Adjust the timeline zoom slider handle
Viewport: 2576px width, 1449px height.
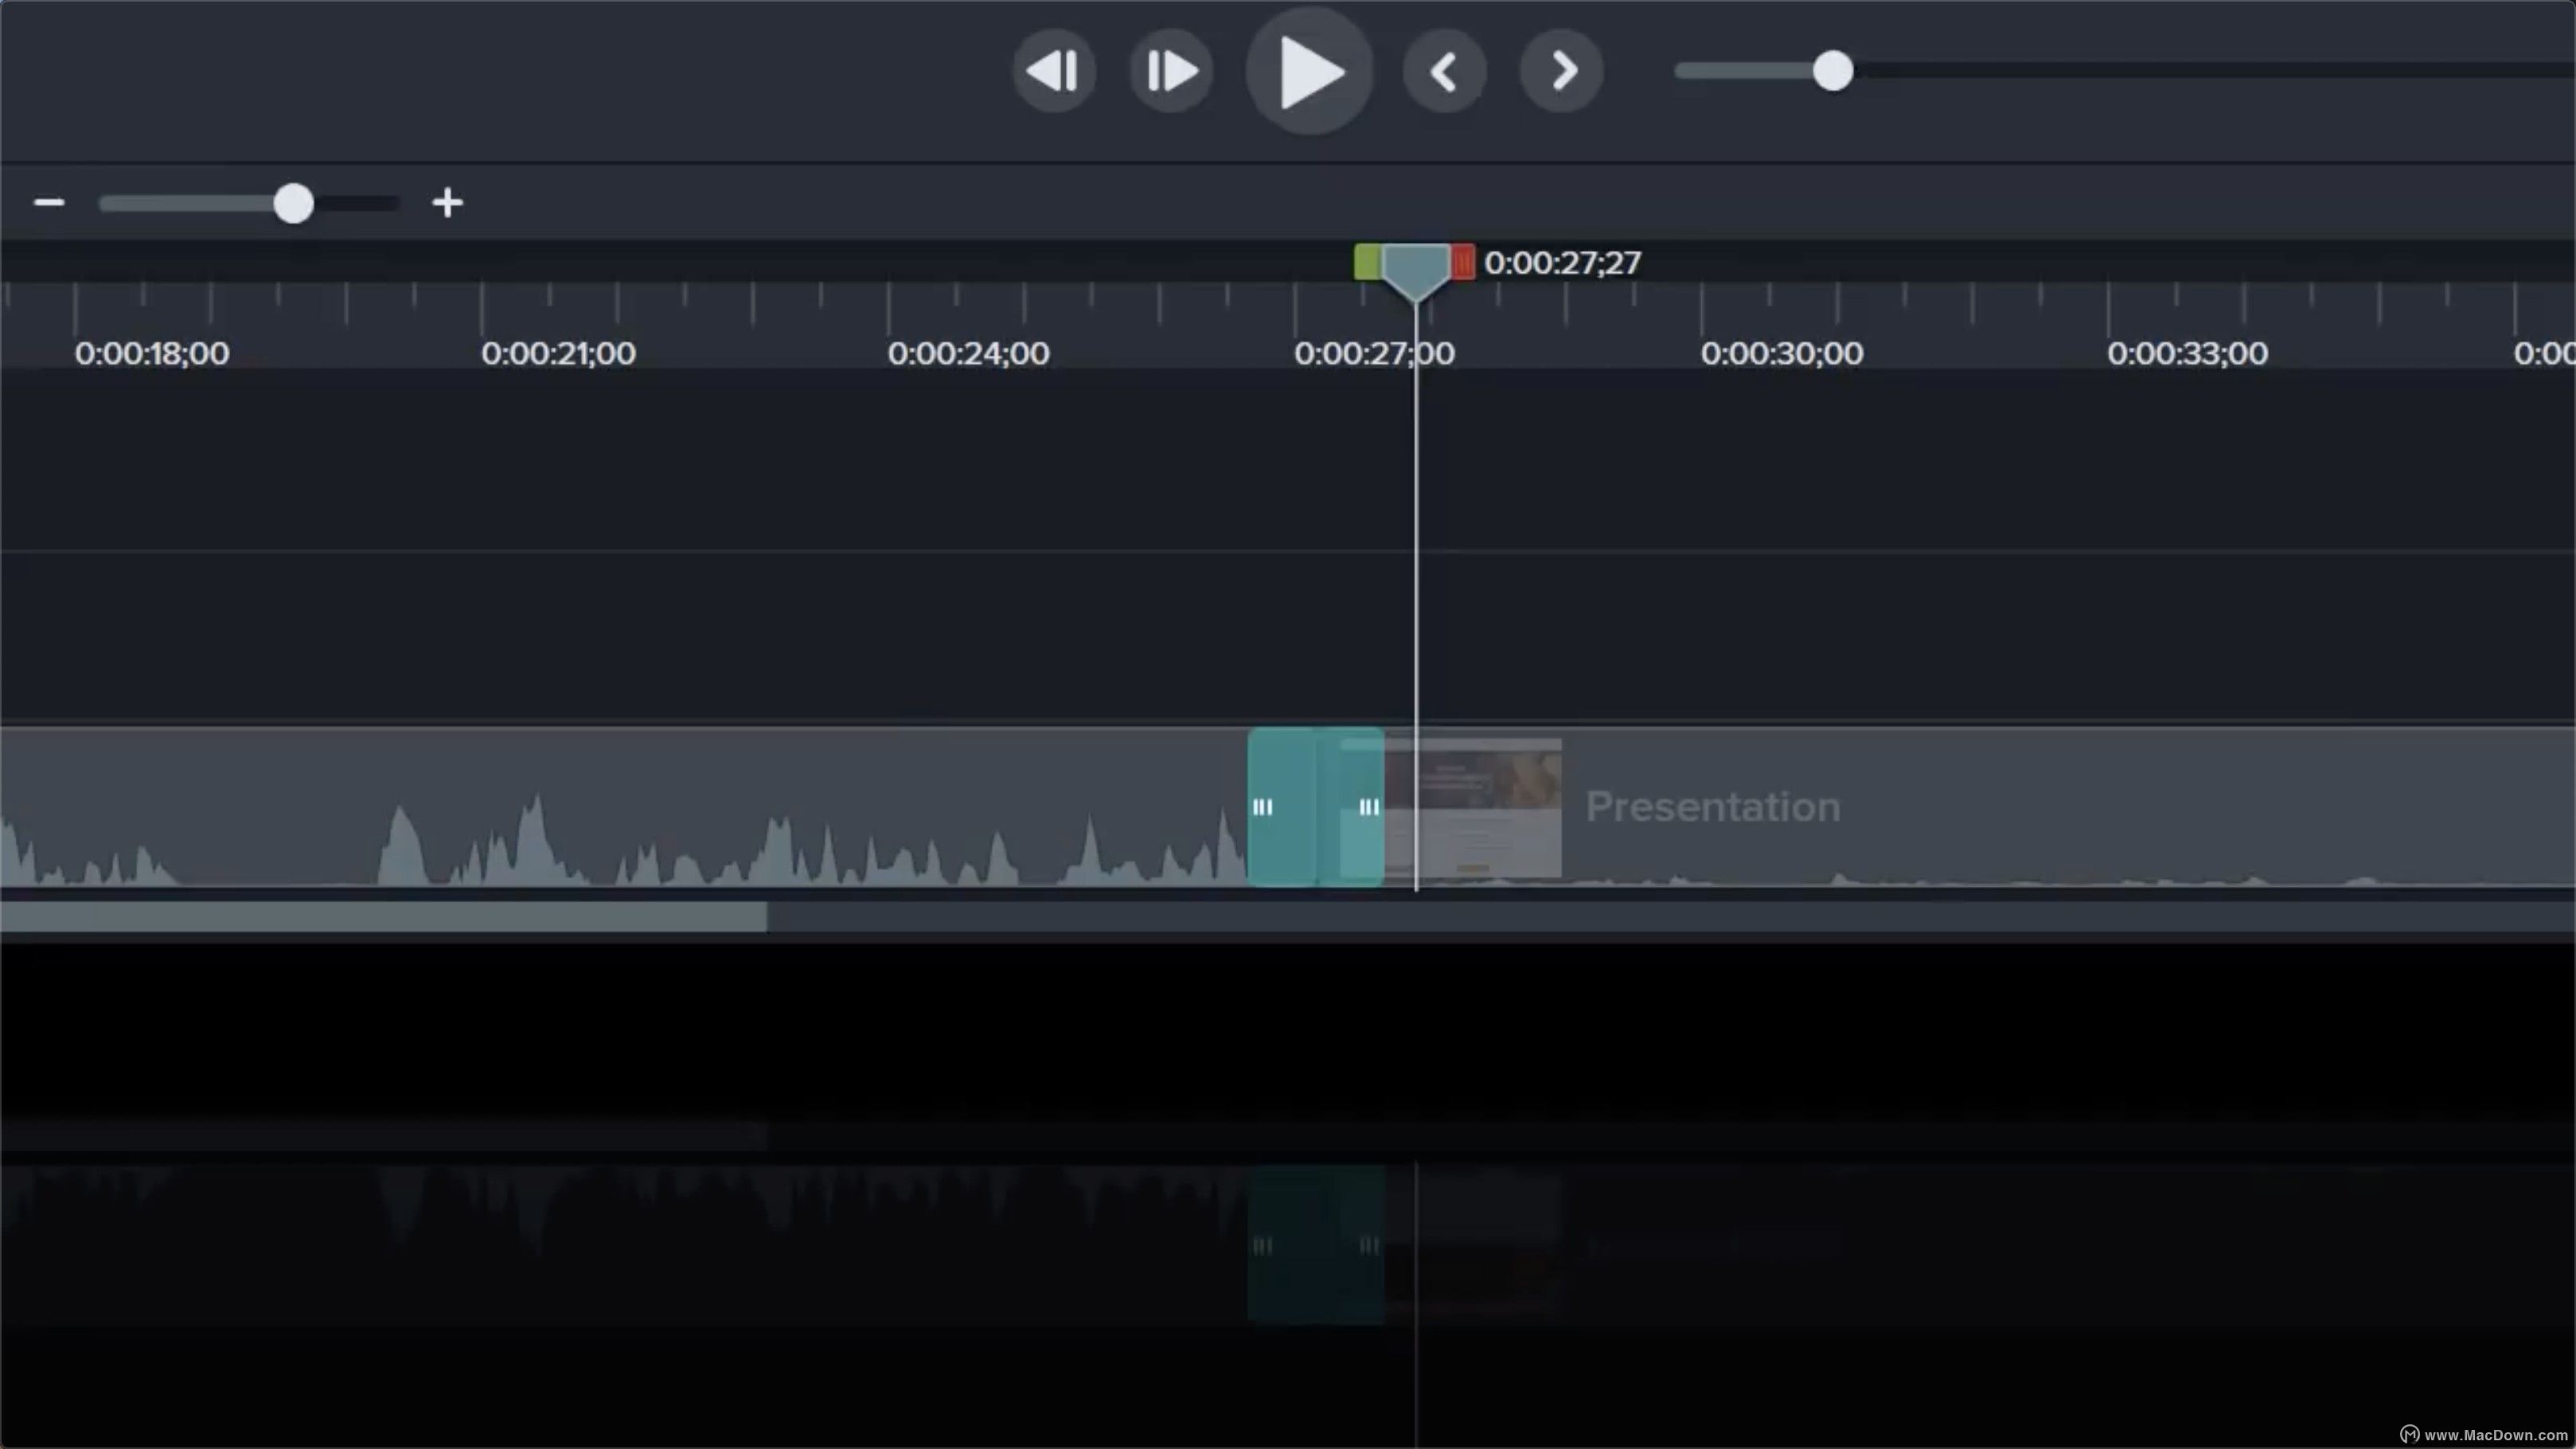293,203
